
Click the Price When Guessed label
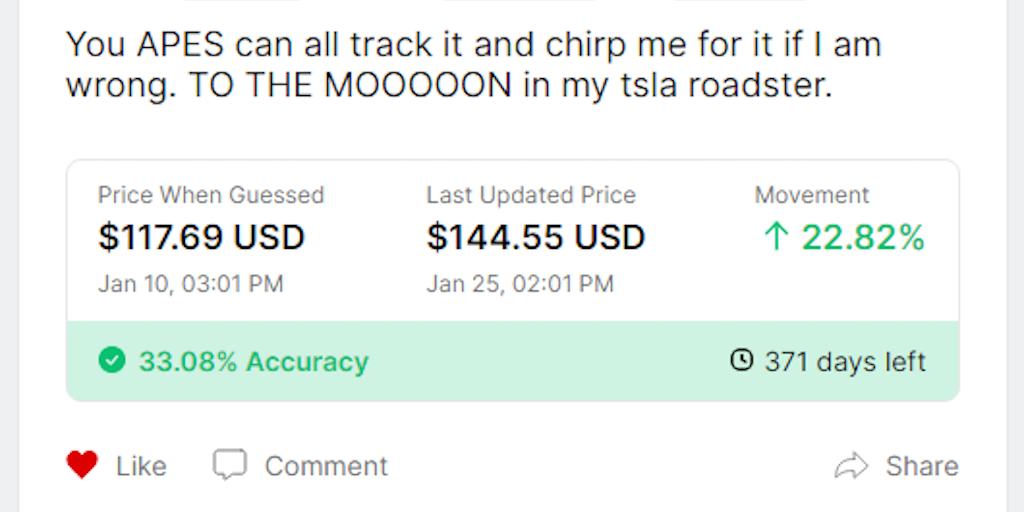[211, 195]
